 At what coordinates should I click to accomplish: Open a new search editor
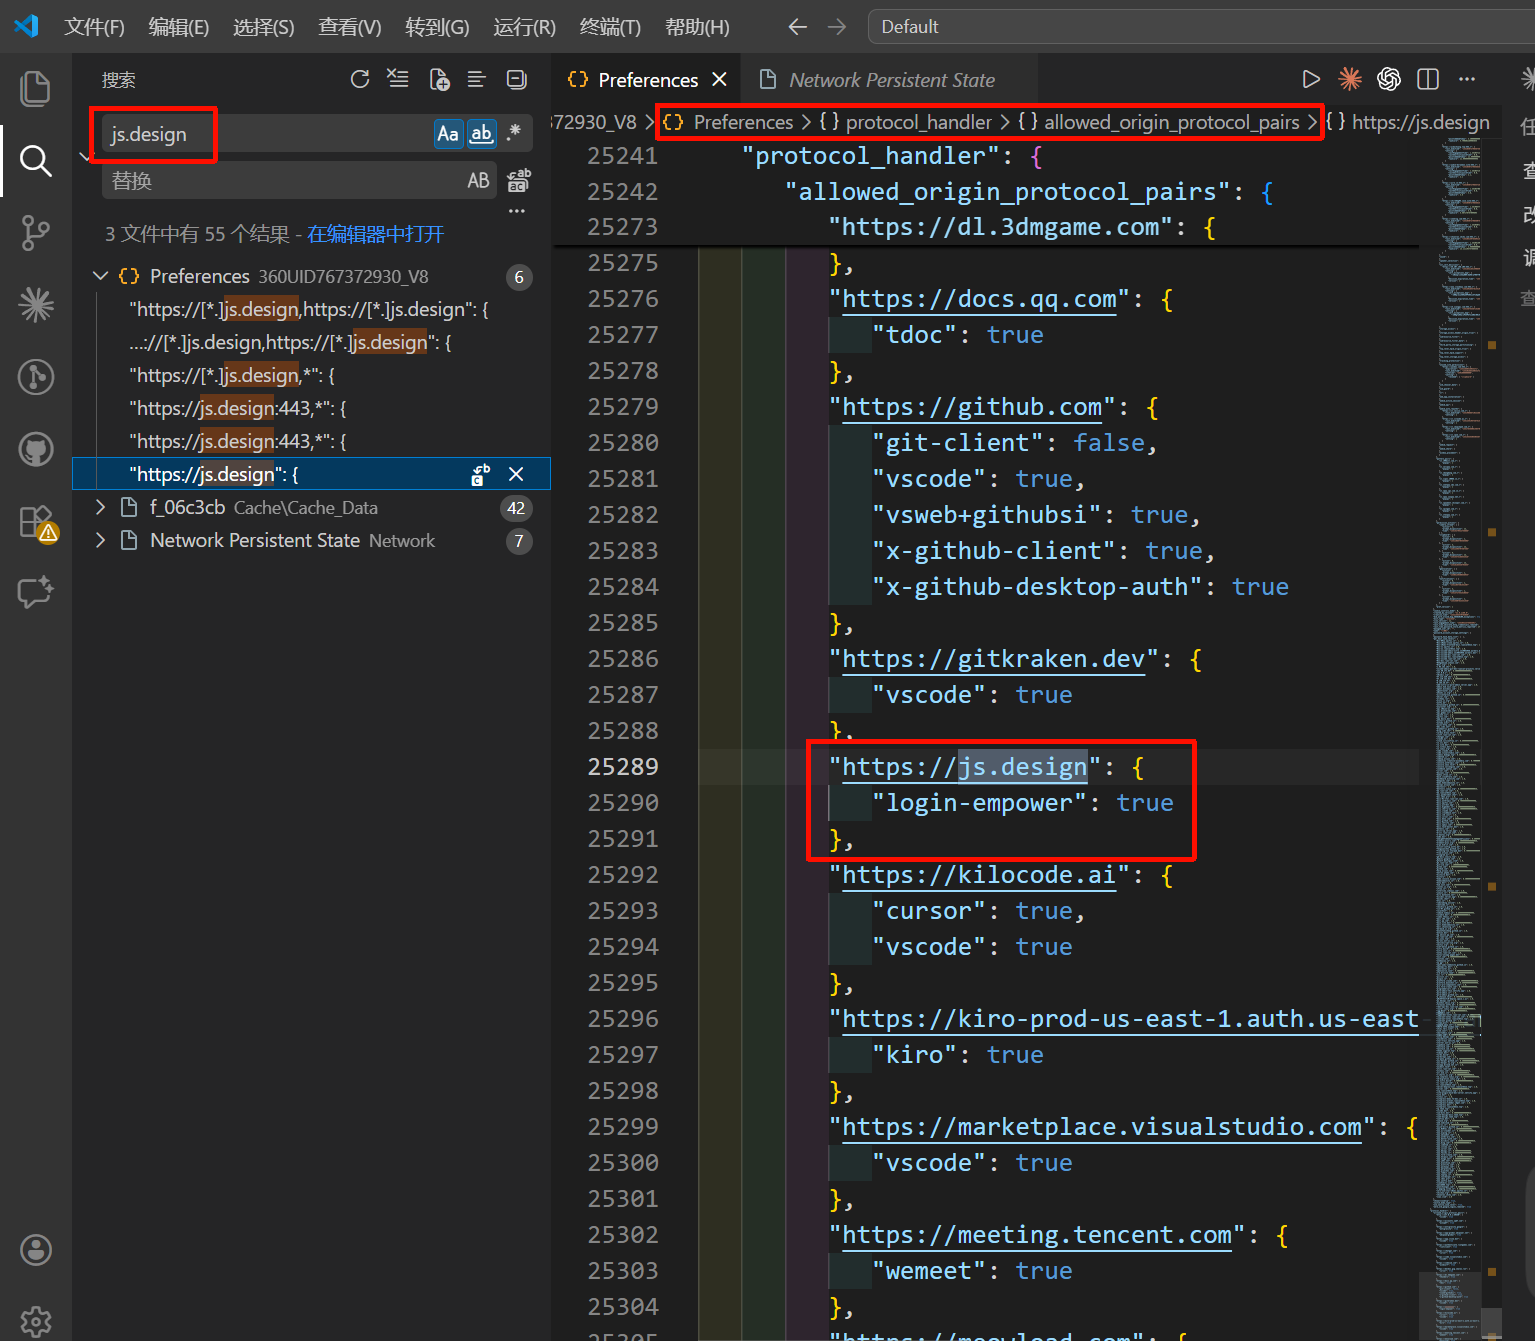pyautogui.click(x=439, y=79)
